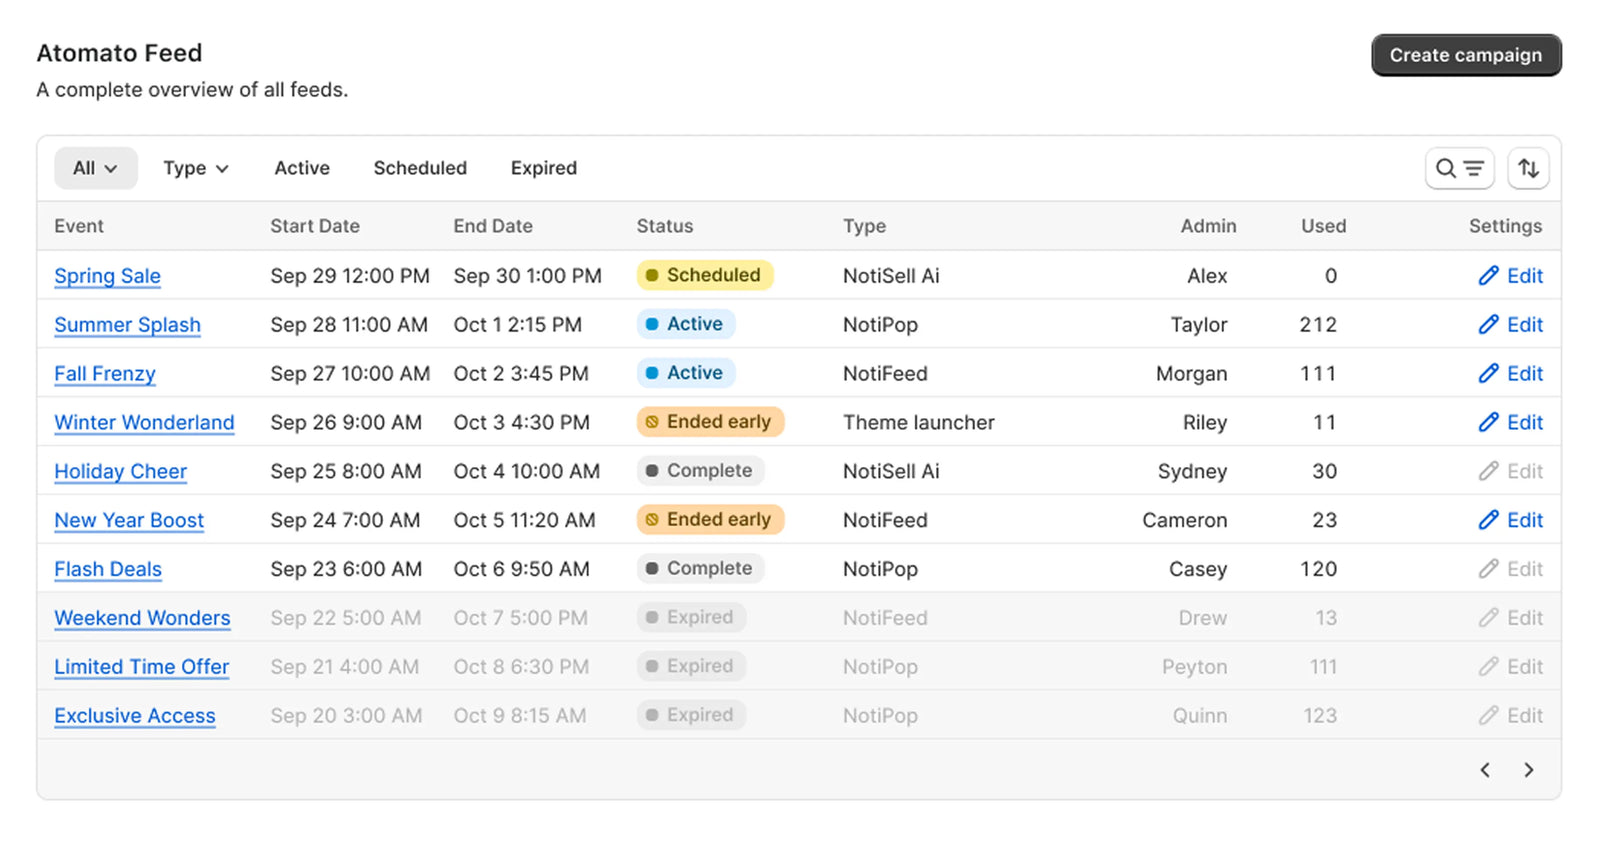Viewport: 1600px width, 841px height.
Task: Click Complete badge for Holiday Cheer
Action: [x=701, y=471]
